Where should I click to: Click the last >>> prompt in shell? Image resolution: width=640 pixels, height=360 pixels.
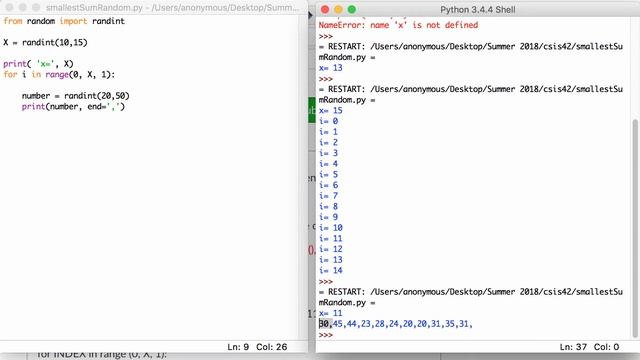click(326, 335)
